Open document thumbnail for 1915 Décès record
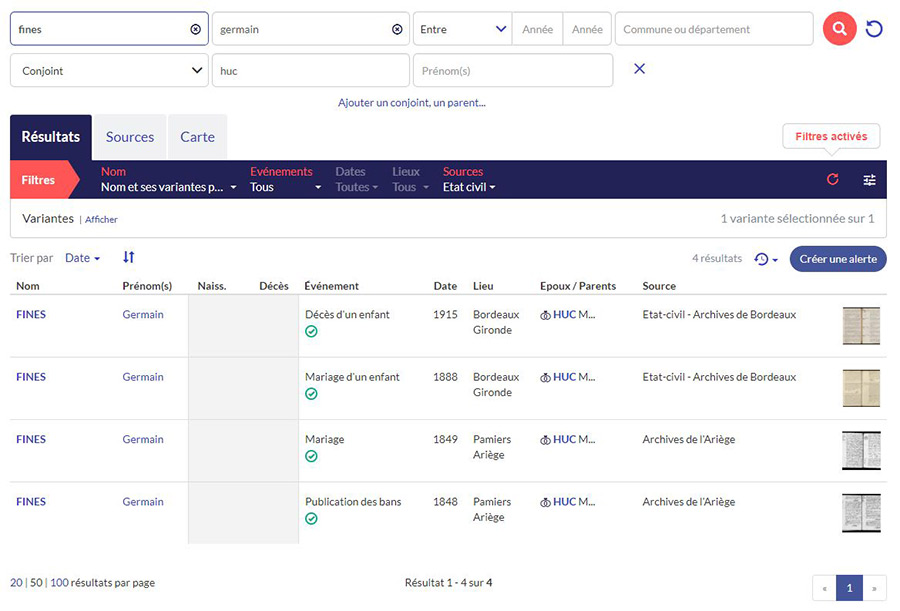This screenshot has width=900, height=611. [860, 326]
